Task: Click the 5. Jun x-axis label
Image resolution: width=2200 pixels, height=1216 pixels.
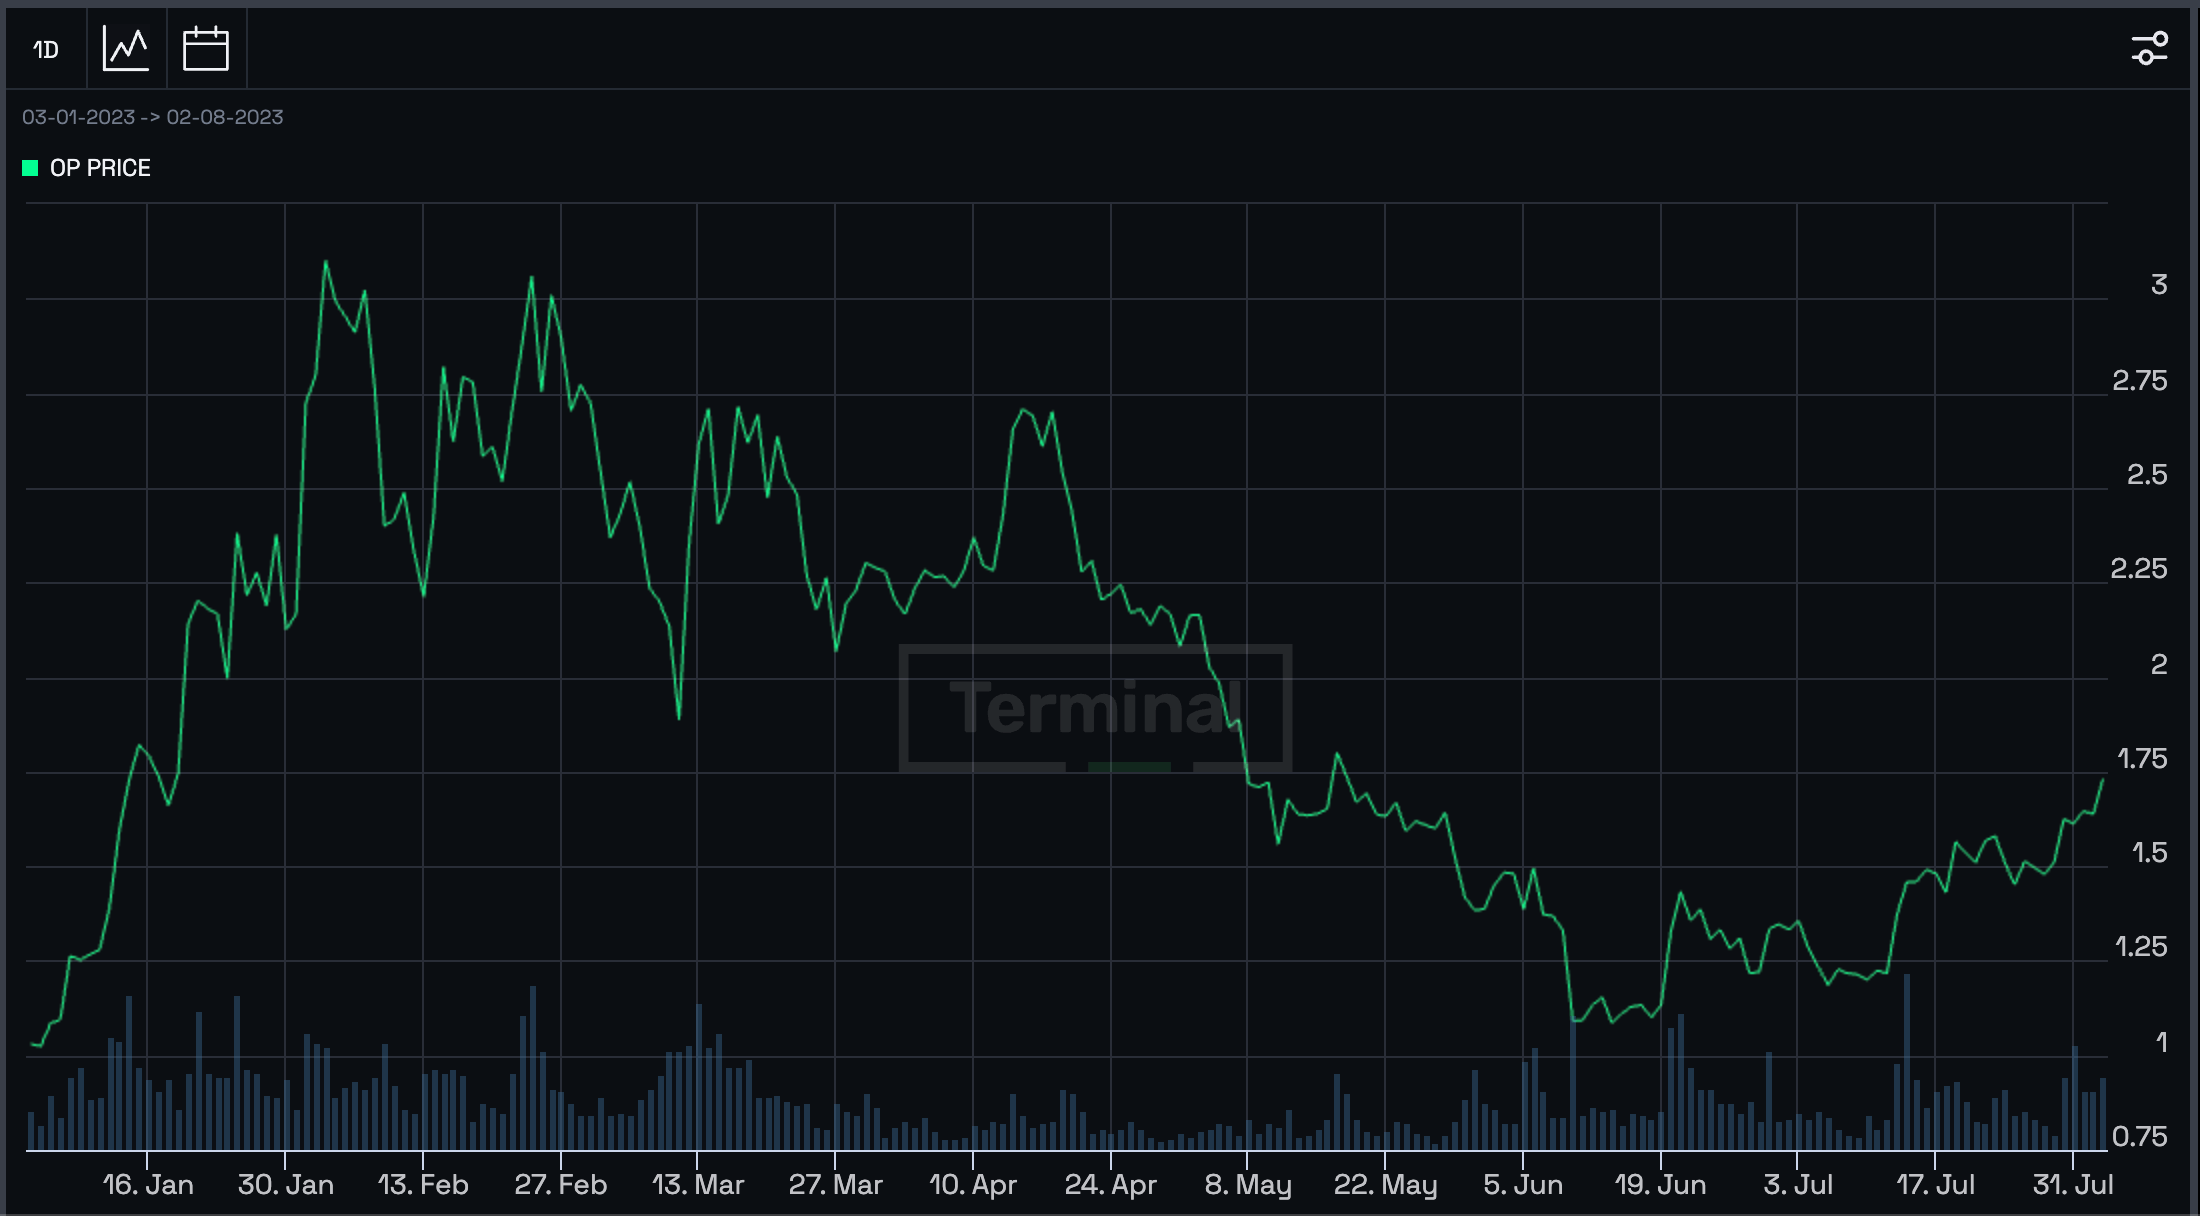Action: [1523, 1185]
